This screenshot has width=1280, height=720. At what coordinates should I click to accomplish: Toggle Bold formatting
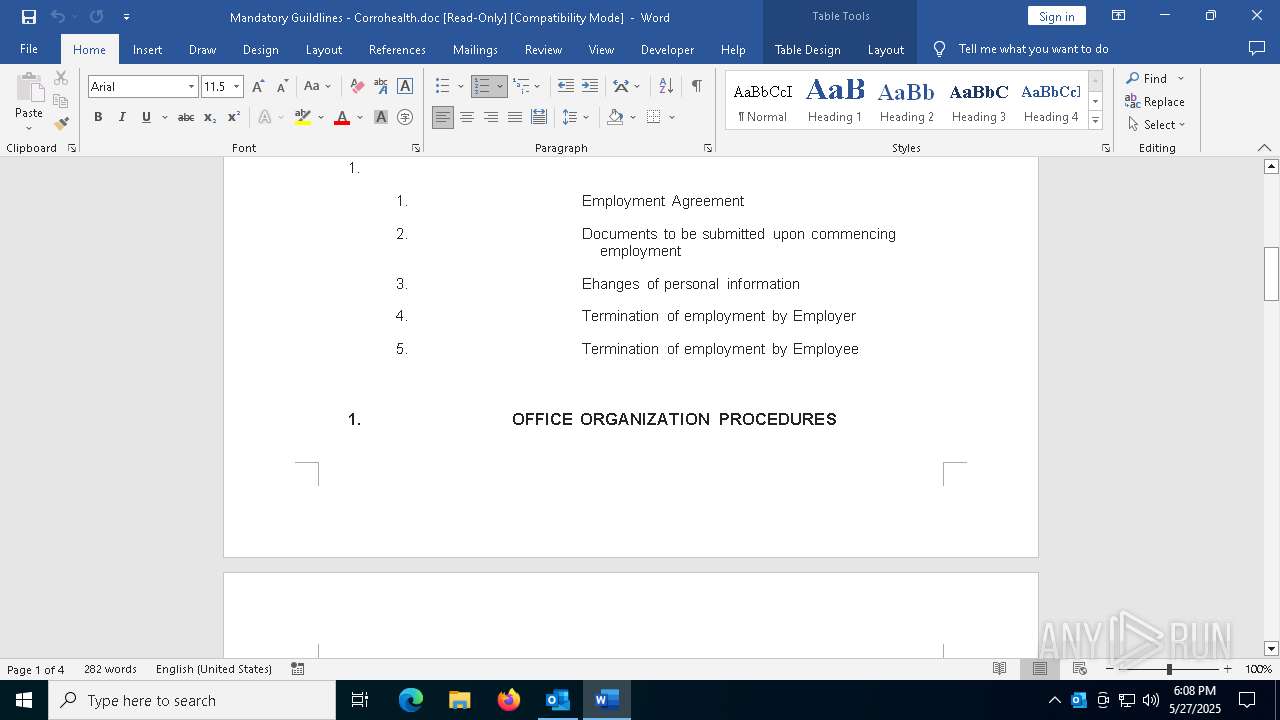click(98, 117)
